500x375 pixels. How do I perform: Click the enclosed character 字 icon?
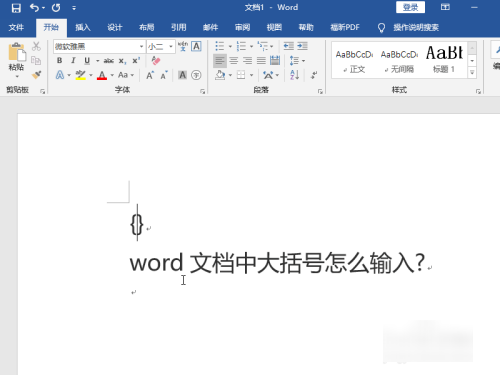[x=196, y=75]
